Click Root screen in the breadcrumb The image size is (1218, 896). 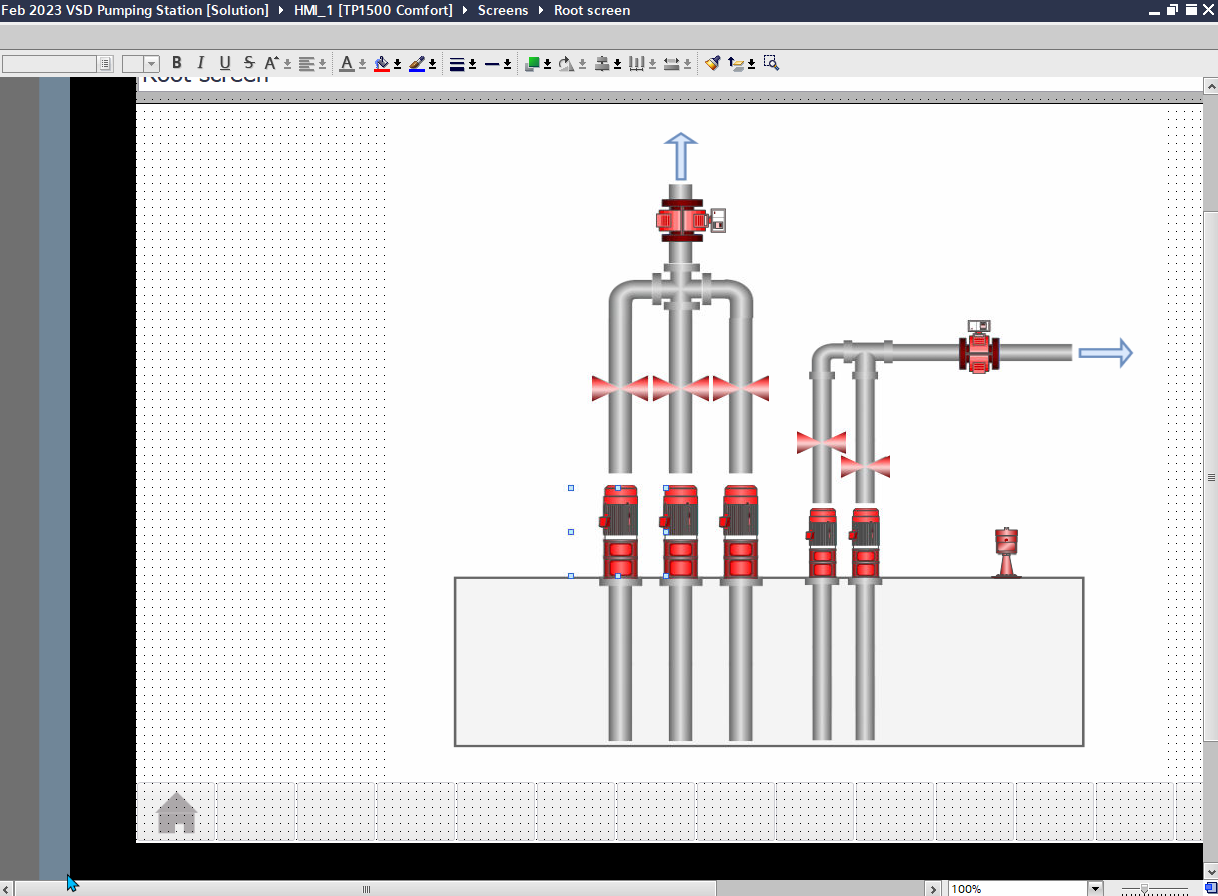(x=592, y=10)
